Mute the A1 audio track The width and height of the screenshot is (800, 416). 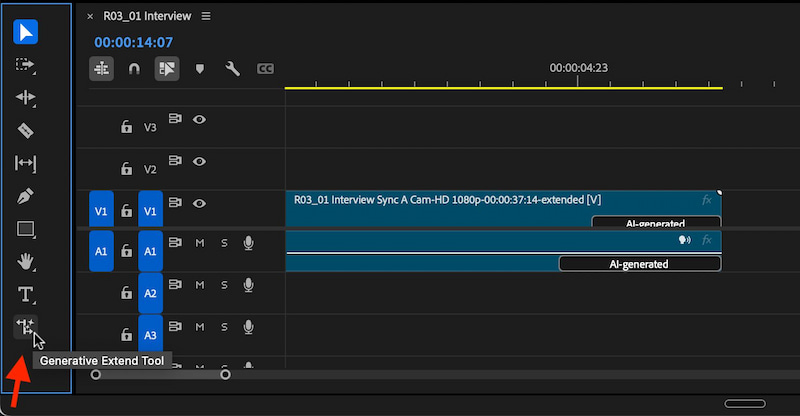[199, 243]
